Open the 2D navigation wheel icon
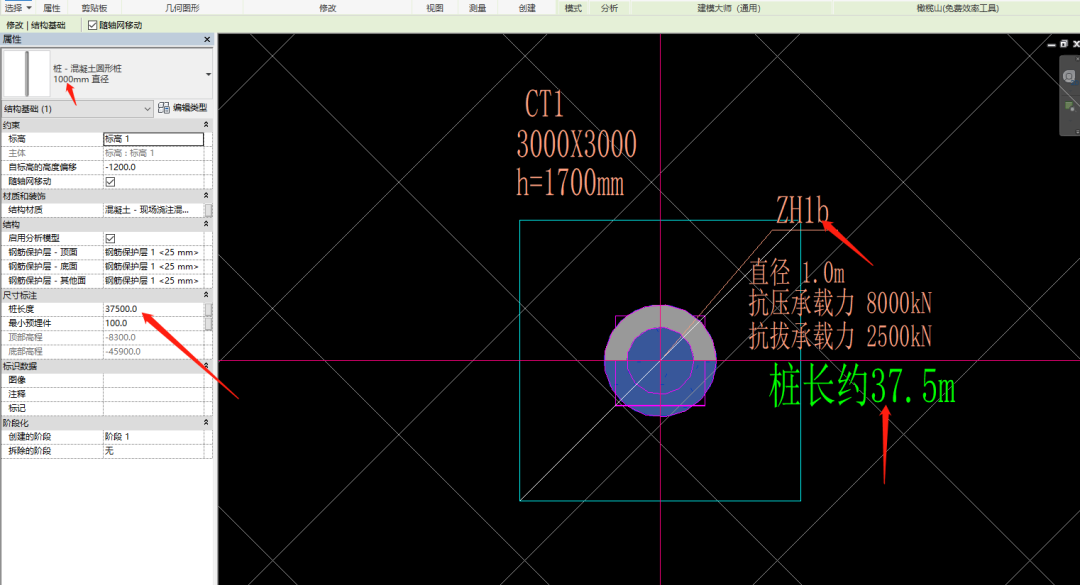This screenshot has width=1080, height=585. click(1069, 76)
